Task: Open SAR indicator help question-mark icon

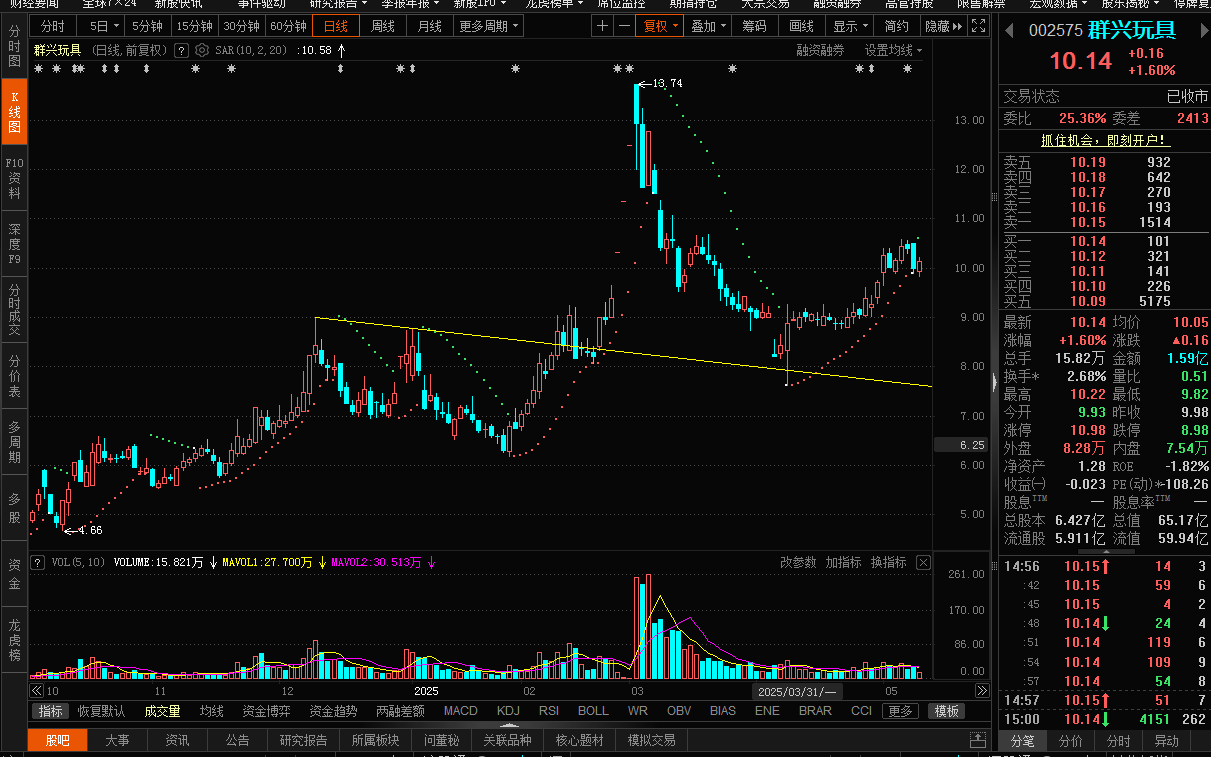Action: click(181, 50)
